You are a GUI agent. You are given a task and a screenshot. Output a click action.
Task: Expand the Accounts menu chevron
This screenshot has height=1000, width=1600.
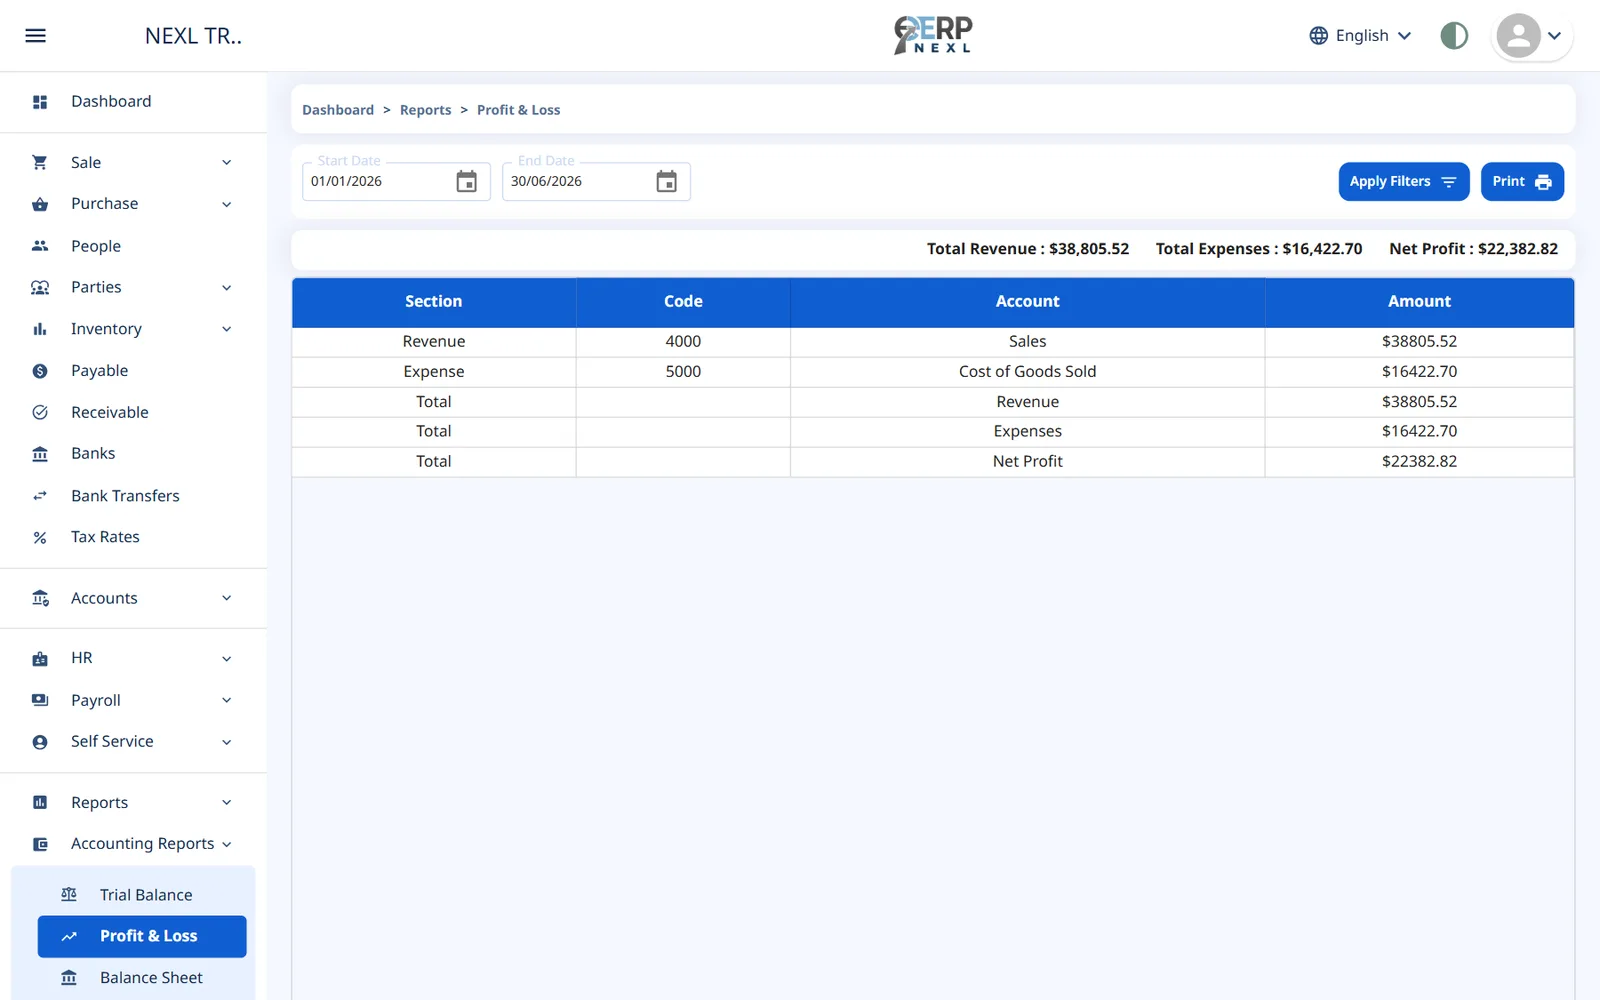click(227, 598)
